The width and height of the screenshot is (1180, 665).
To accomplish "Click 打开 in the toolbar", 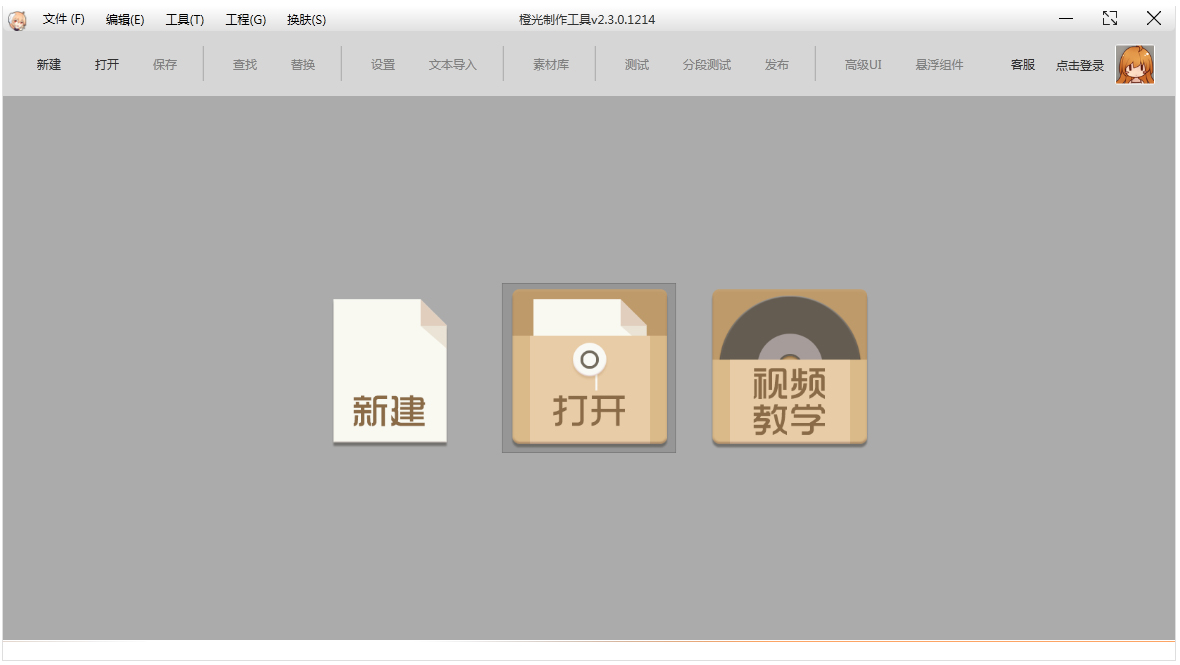I will click(107, 65).
